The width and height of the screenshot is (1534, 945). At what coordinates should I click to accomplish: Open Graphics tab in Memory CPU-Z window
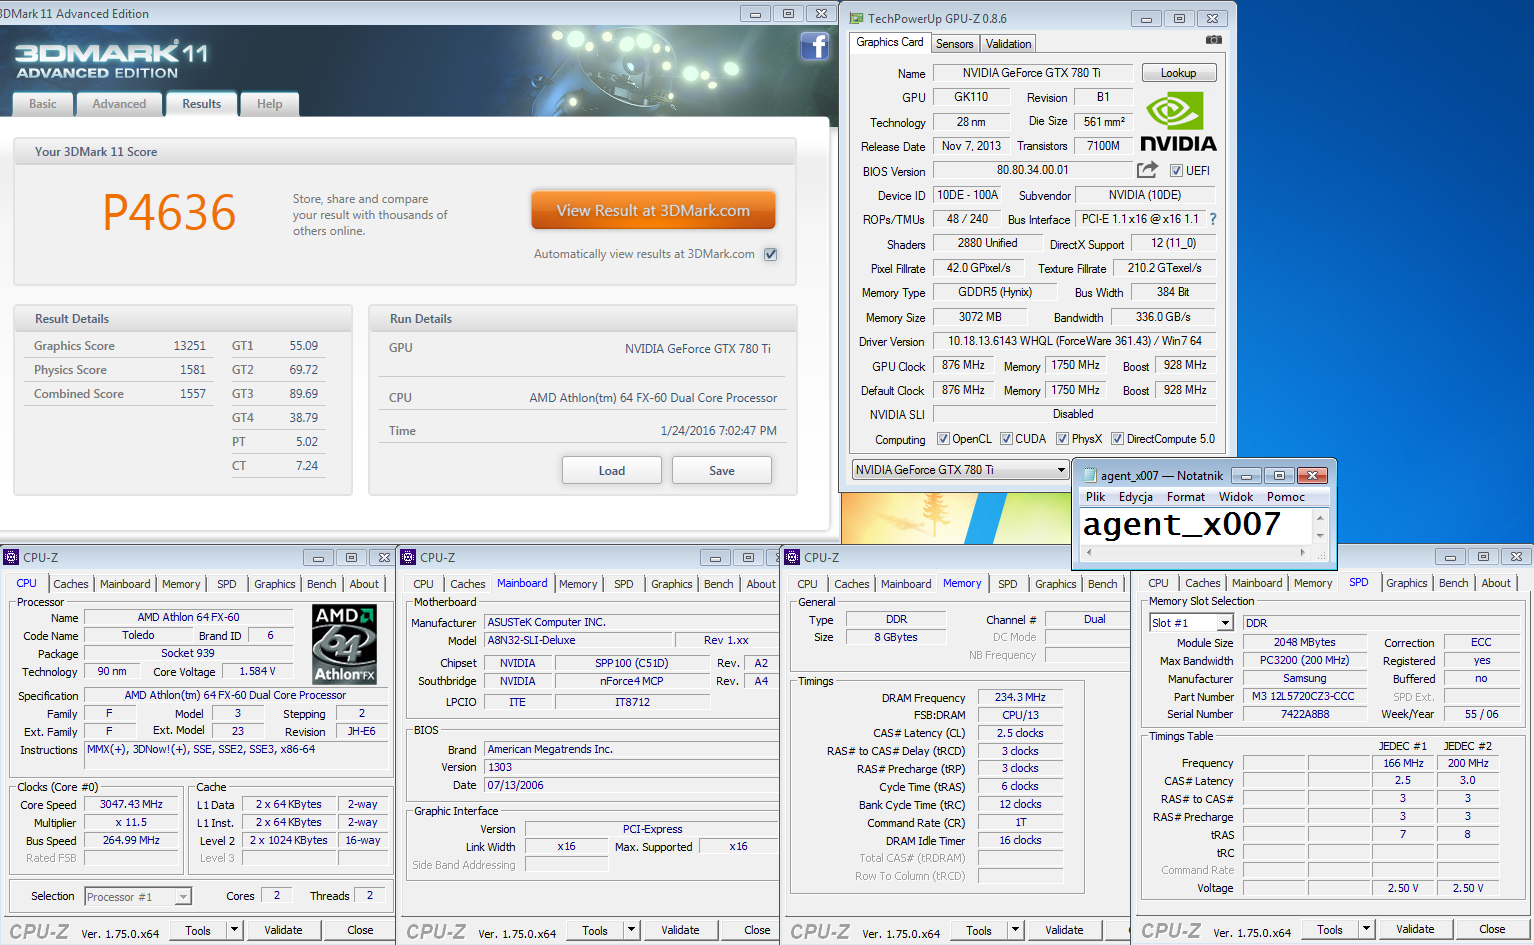(x=1056, y=584)
